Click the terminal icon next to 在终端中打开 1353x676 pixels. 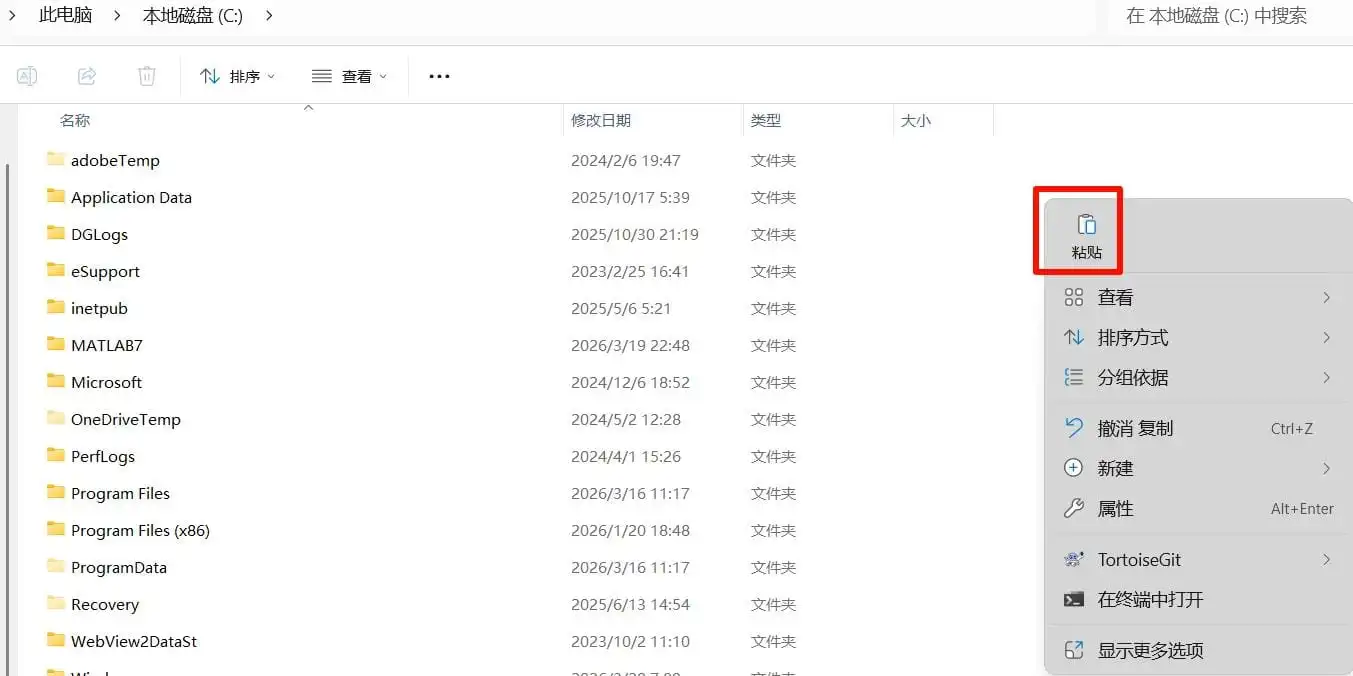(1074, 600)
